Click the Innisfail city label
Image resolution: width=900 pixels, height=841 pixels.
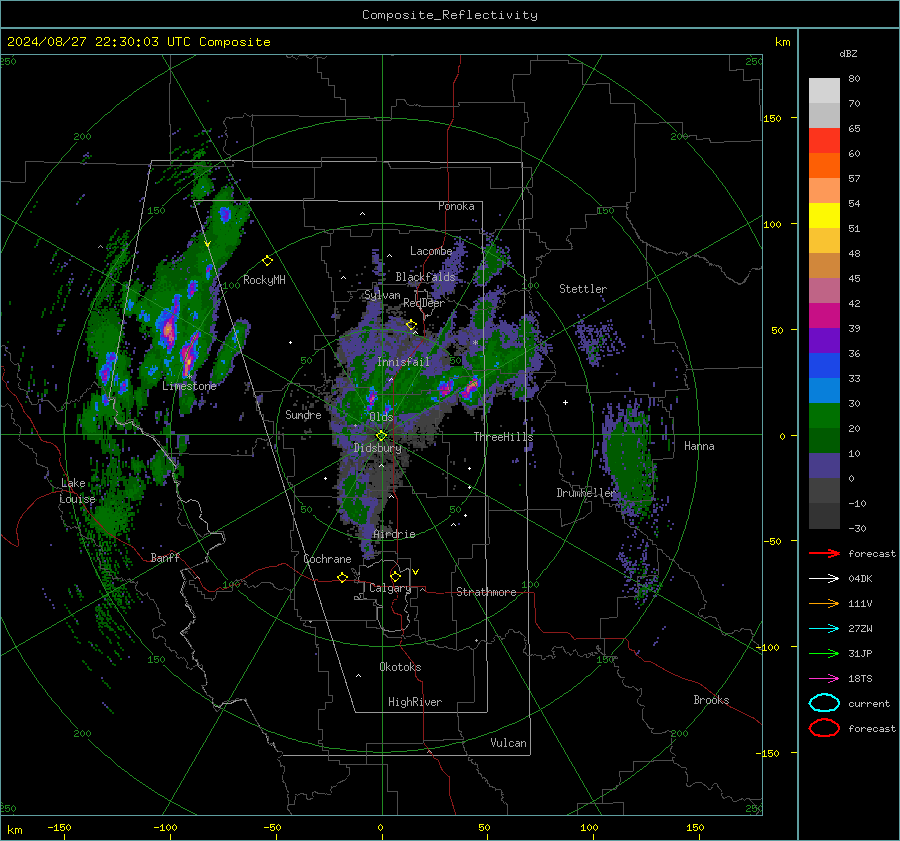[403, 362]
